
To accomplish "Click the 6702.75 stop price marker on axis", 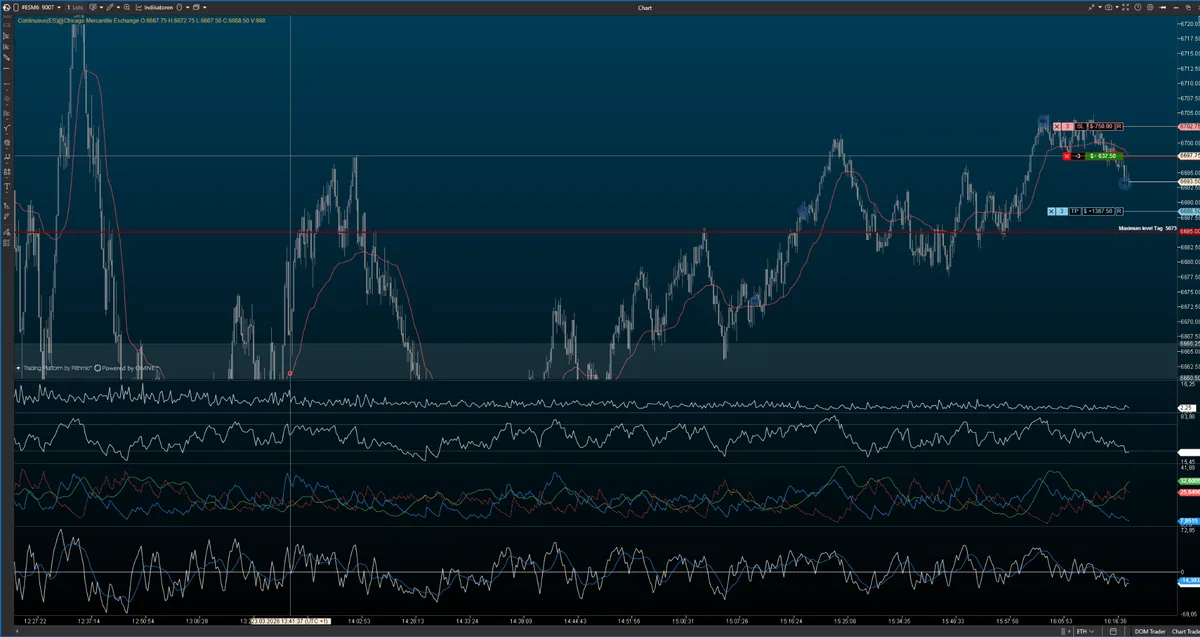I will (x=1189, y=127).
